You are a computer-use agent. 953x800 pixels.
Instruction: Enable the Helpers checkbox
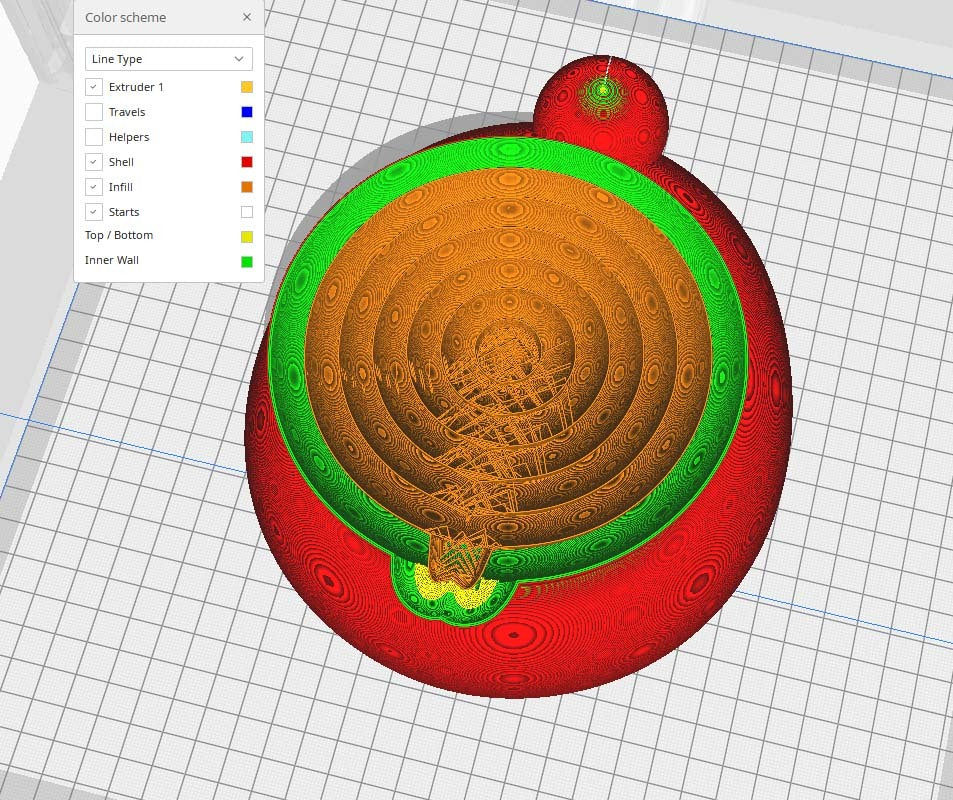[x=94, y=137]
